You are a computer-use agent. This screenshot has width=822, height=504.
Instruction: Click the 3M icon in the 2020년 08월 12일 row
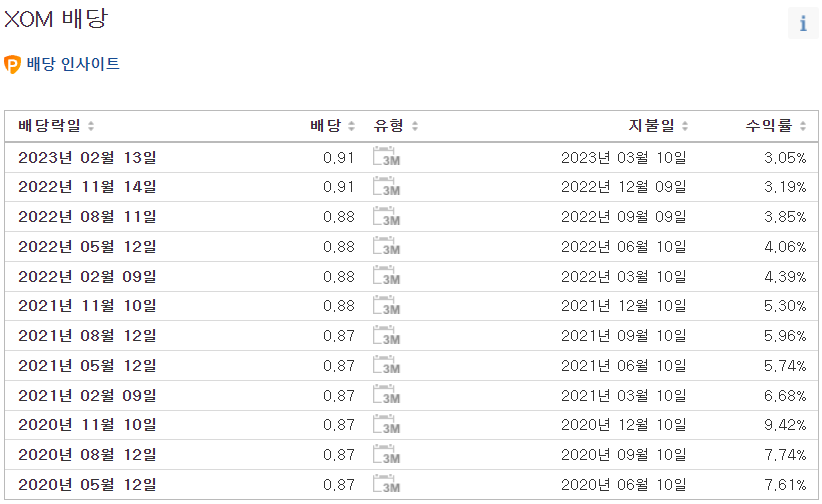coord(386,455)
